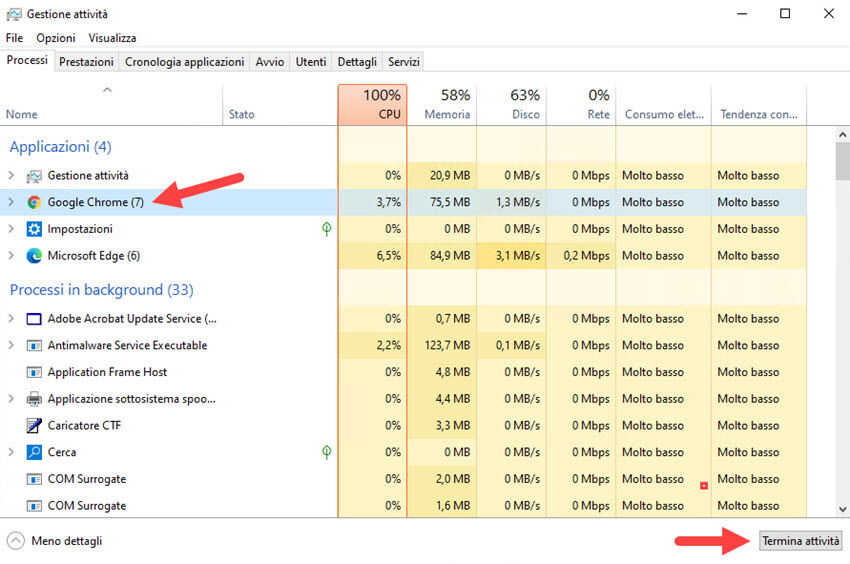Viewport: 850px width, 564px height.
Task: Sort processes by Memoria column header
Action: pyautogui.click(x=442, y=105)
